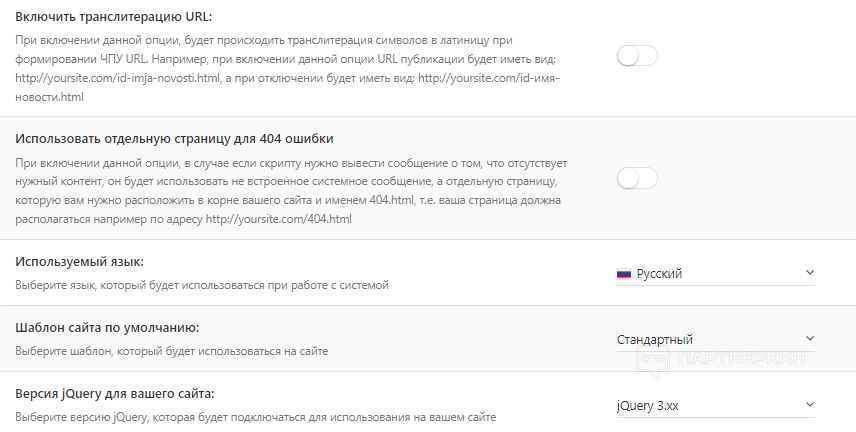The image size is (856, 432).
Task: Toggle the separate 404 error page switch
Action: click(x=637, y=178)
